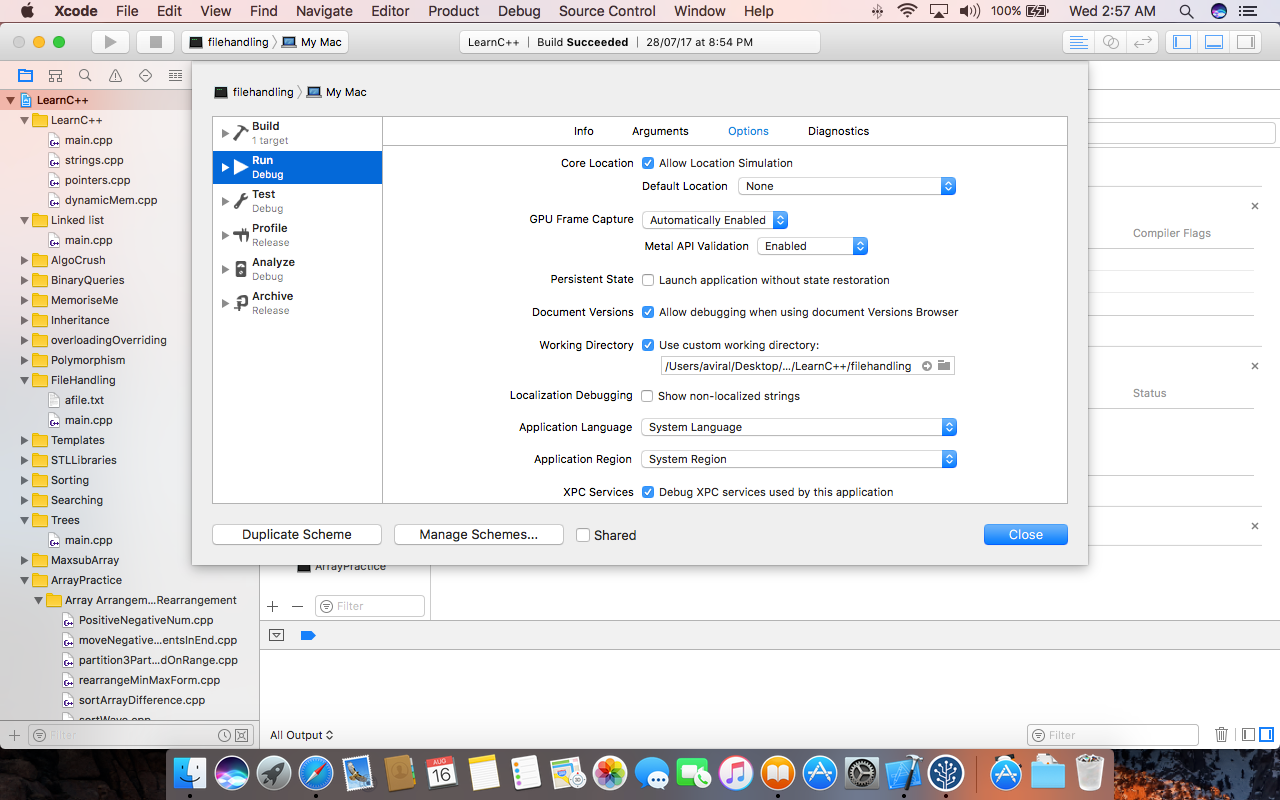Toggle Debug XPC services checkbox

648,492
